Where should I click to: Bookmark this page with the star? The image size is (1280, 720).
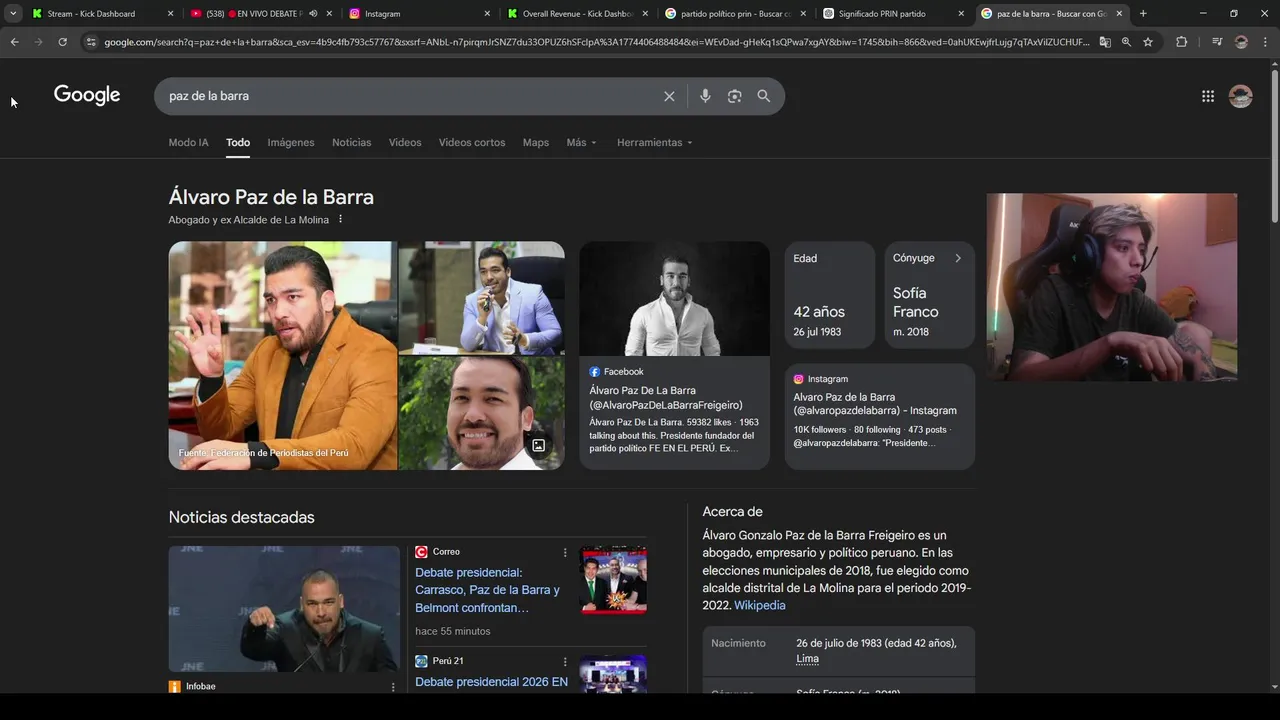[1148, 42]
